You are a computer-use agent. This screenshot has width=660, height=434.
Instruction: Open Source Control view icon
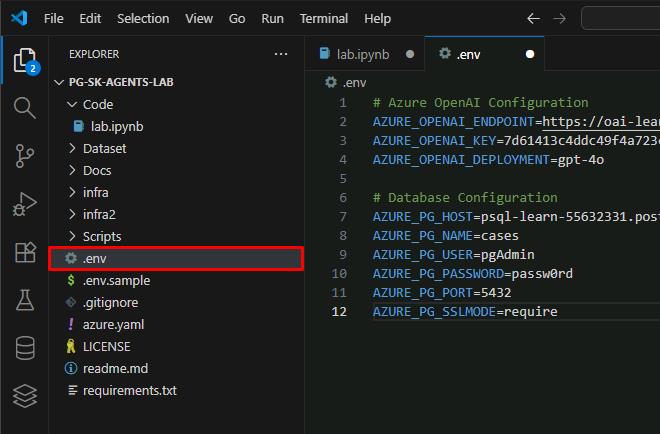click(24, 156)
